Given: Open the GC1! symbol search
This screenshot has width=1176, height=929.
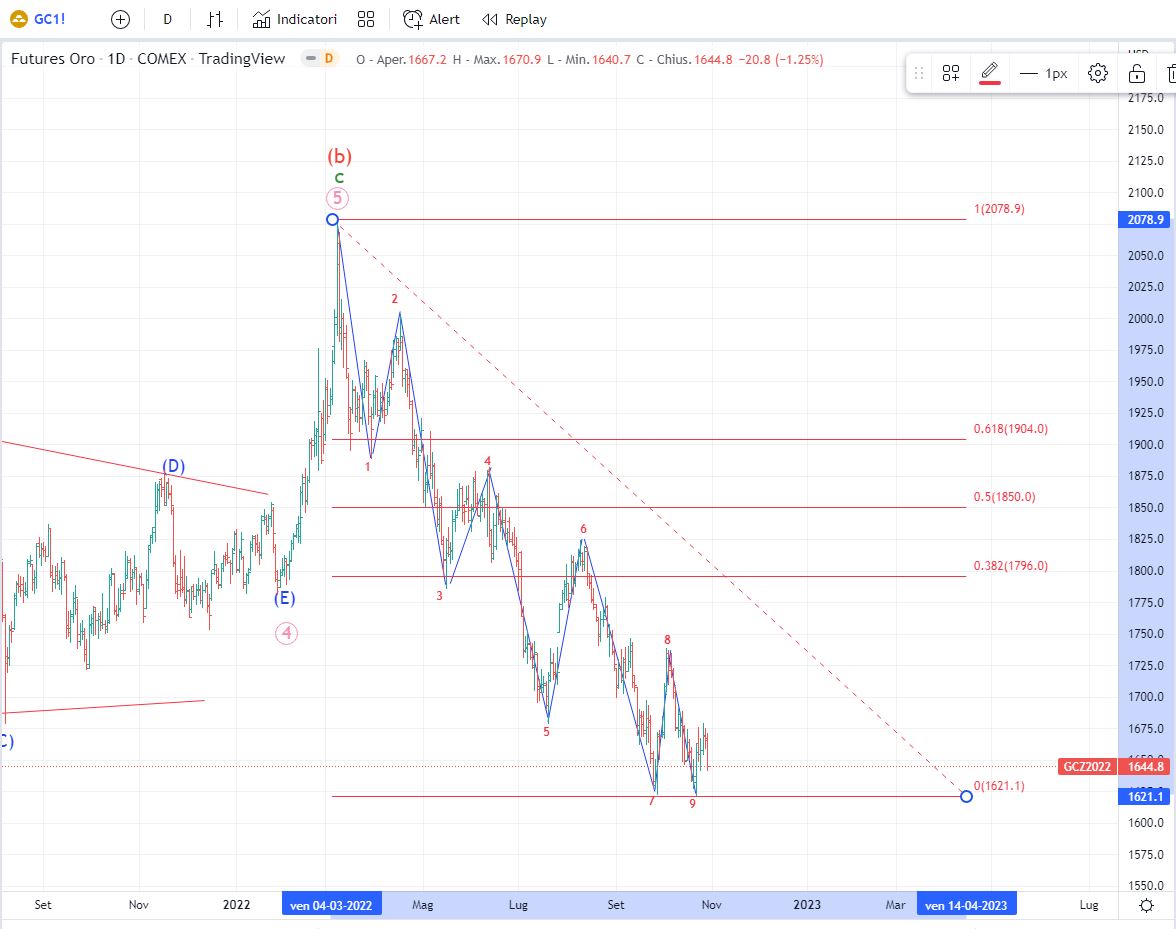Looking at the screenshot, I should pos(38,19).
